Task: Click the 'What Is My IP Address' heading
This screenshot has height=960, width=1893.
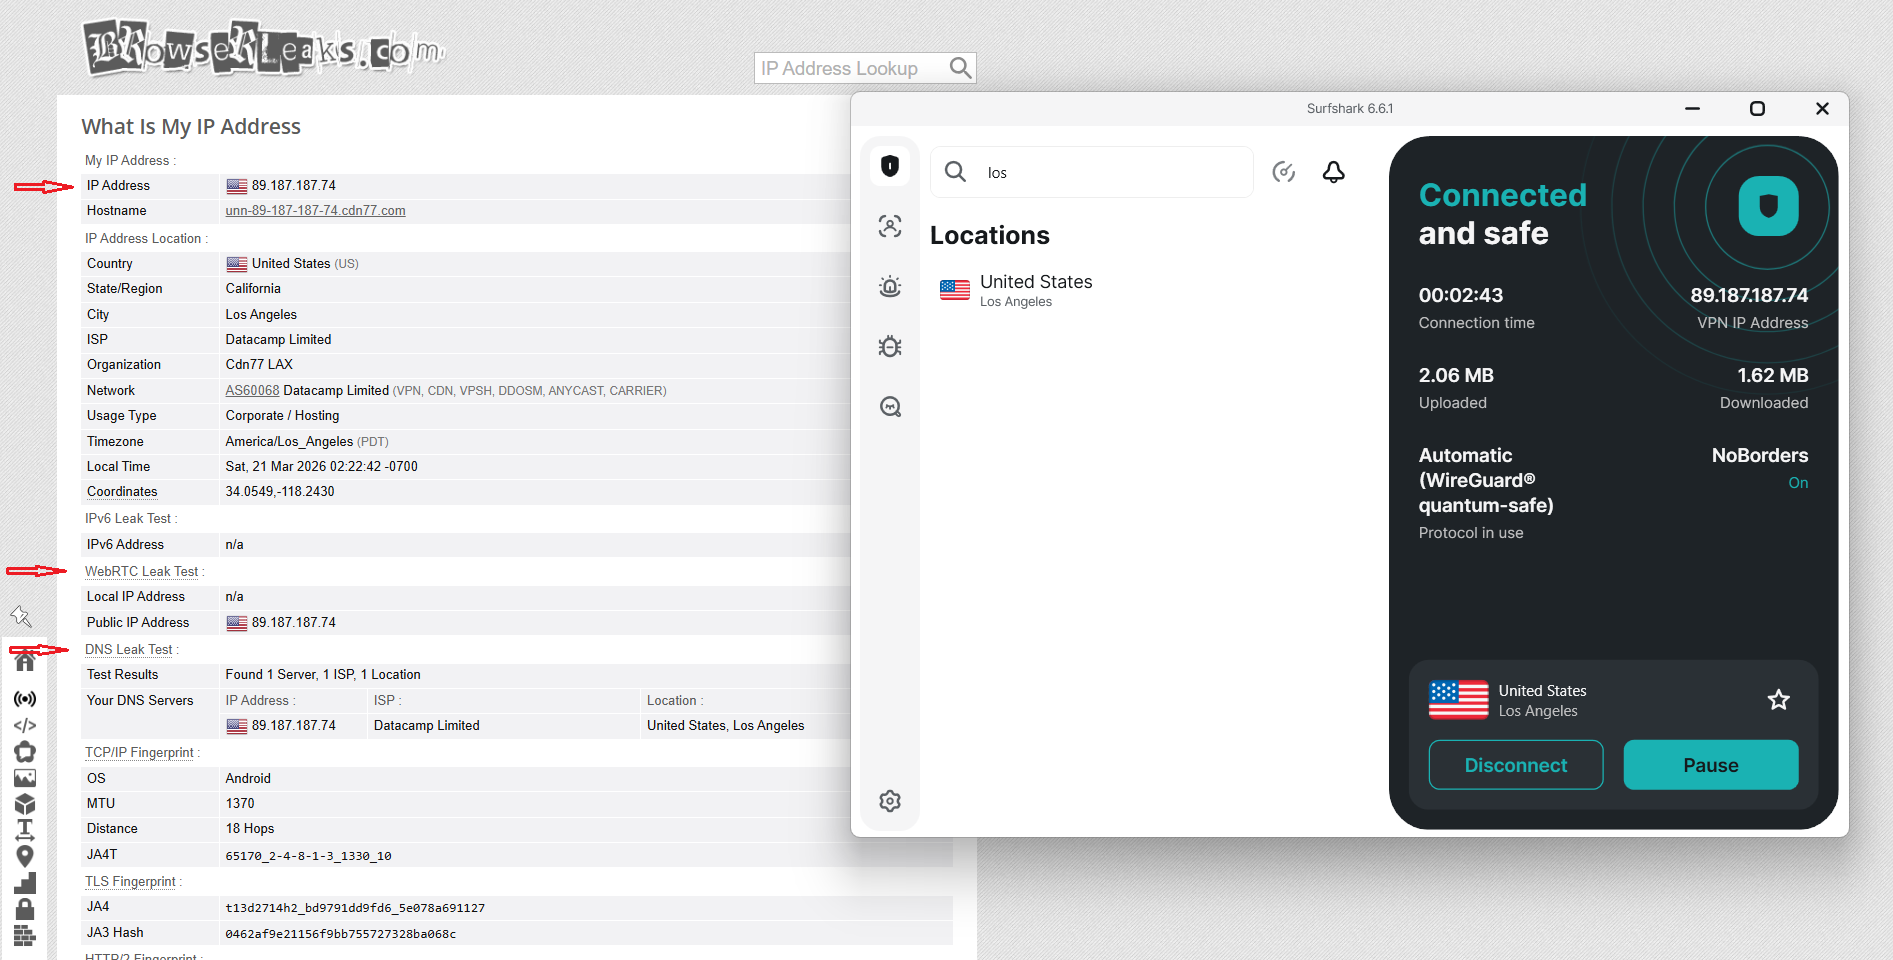Action: click(191, 127)
